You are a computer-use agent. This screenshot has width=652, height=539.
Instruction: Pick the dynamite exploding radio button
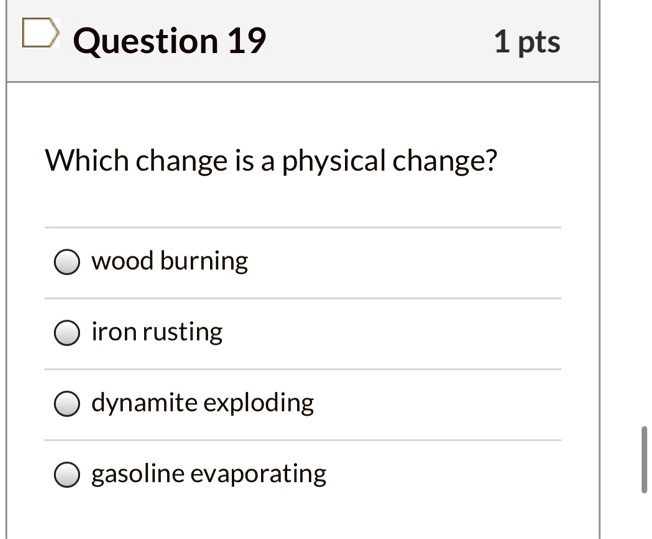[x=67, y=404]
